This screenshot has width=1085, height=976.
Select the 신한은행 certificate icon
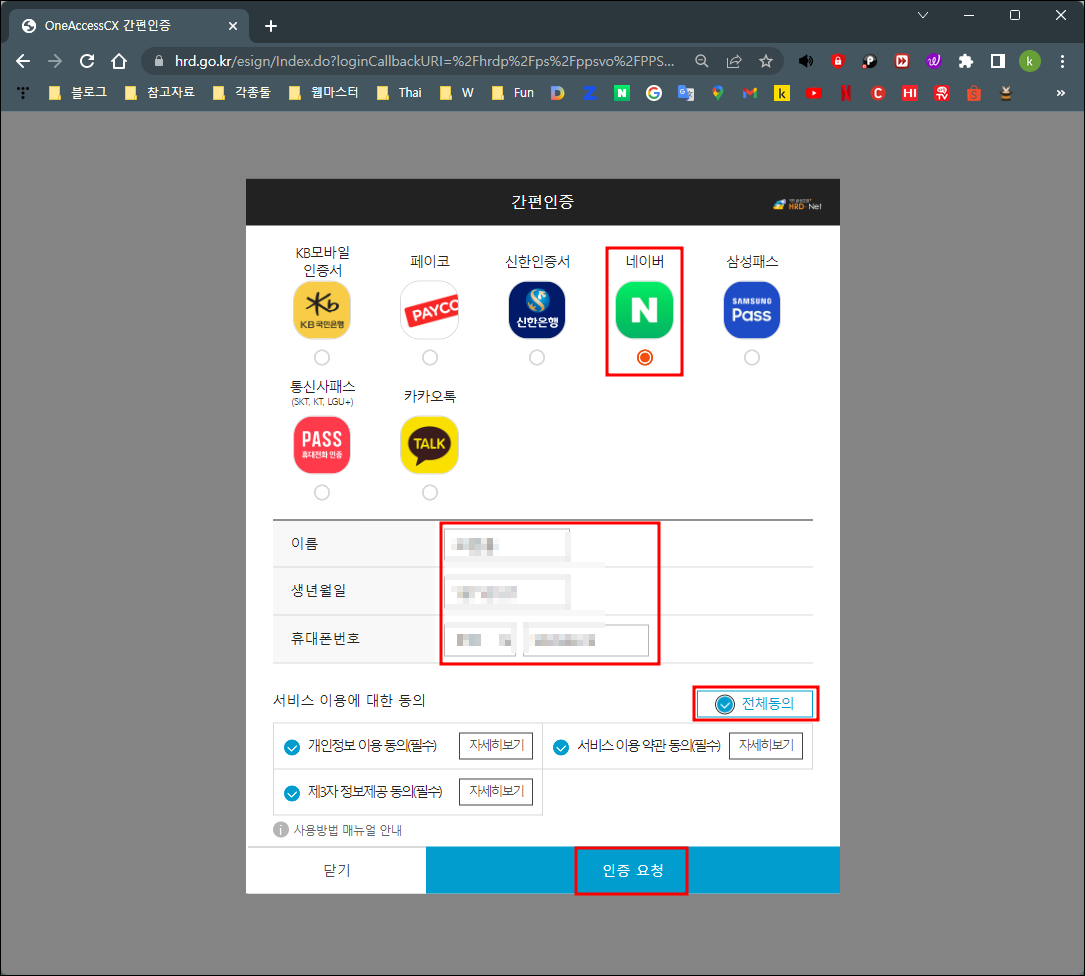[536, 310]
